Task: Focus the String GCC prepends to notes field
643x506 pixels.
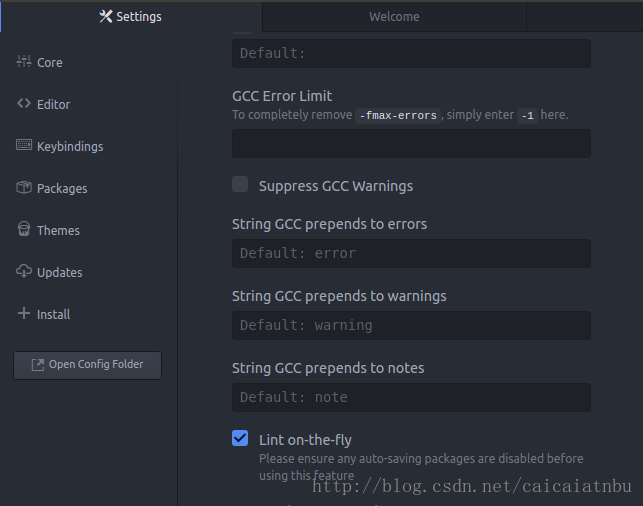Action: (x=411, y=397)
